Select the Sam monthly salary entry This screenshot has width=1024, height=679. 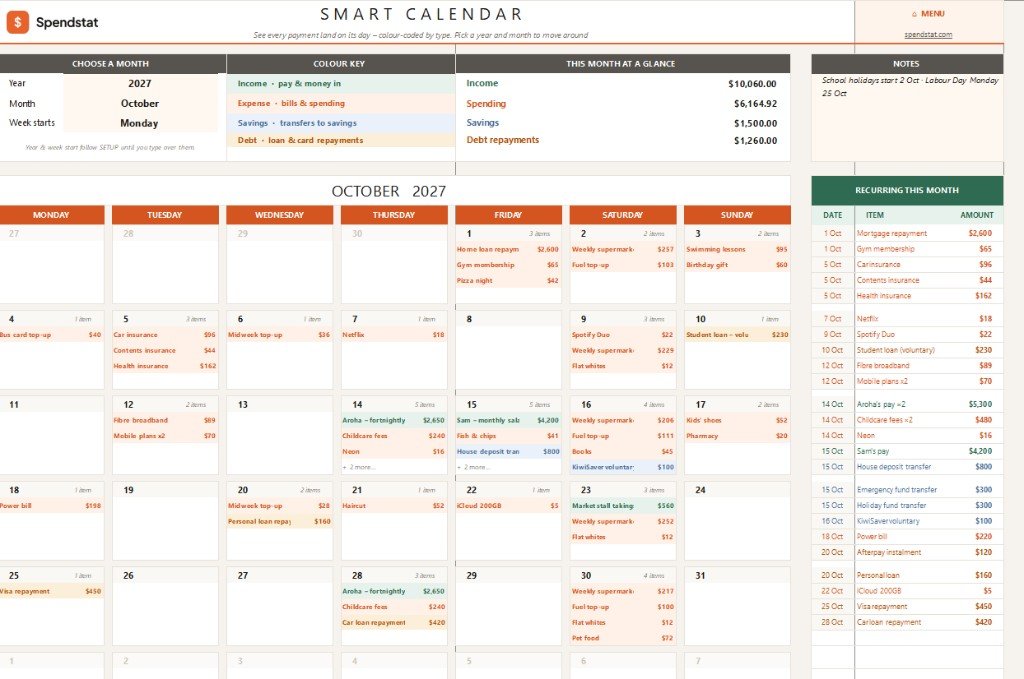(x=508, y=420)
